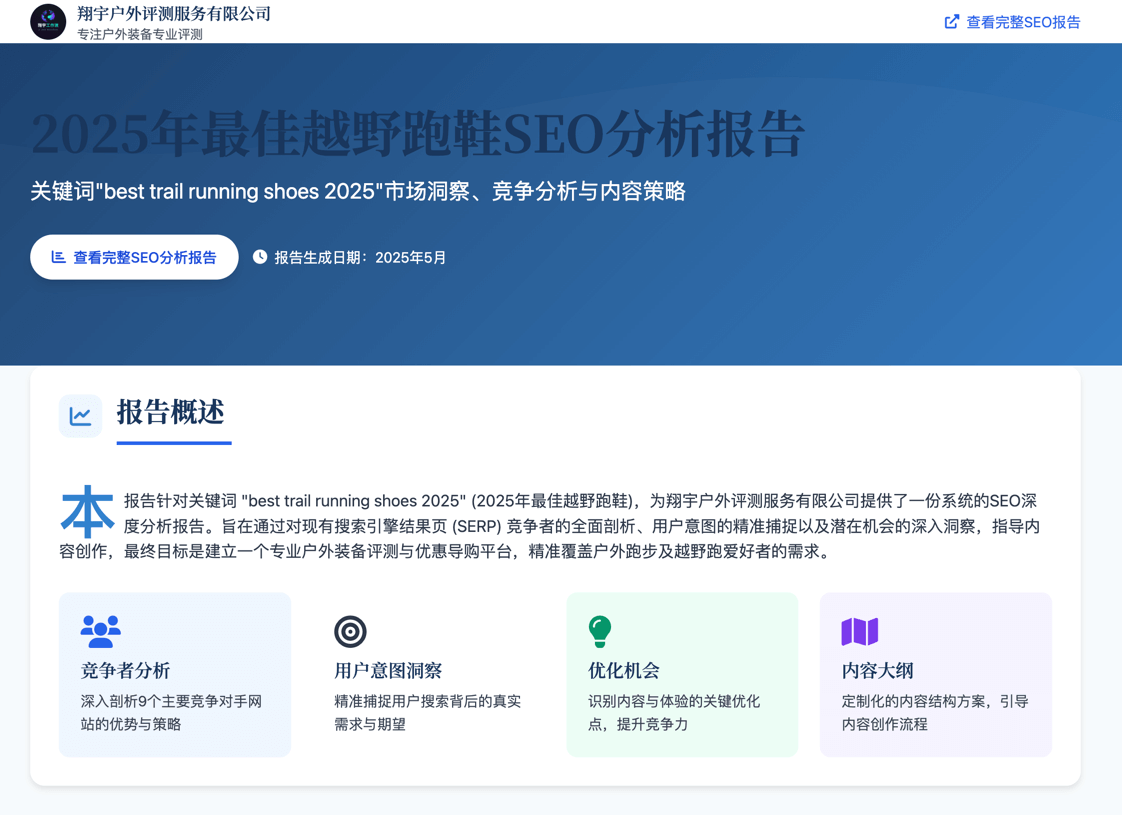Viewport: 1122px width, 815px height.
Task: Click the main title 2025年最佳越野跑鞋SEO分析报告
Action: 417,134
